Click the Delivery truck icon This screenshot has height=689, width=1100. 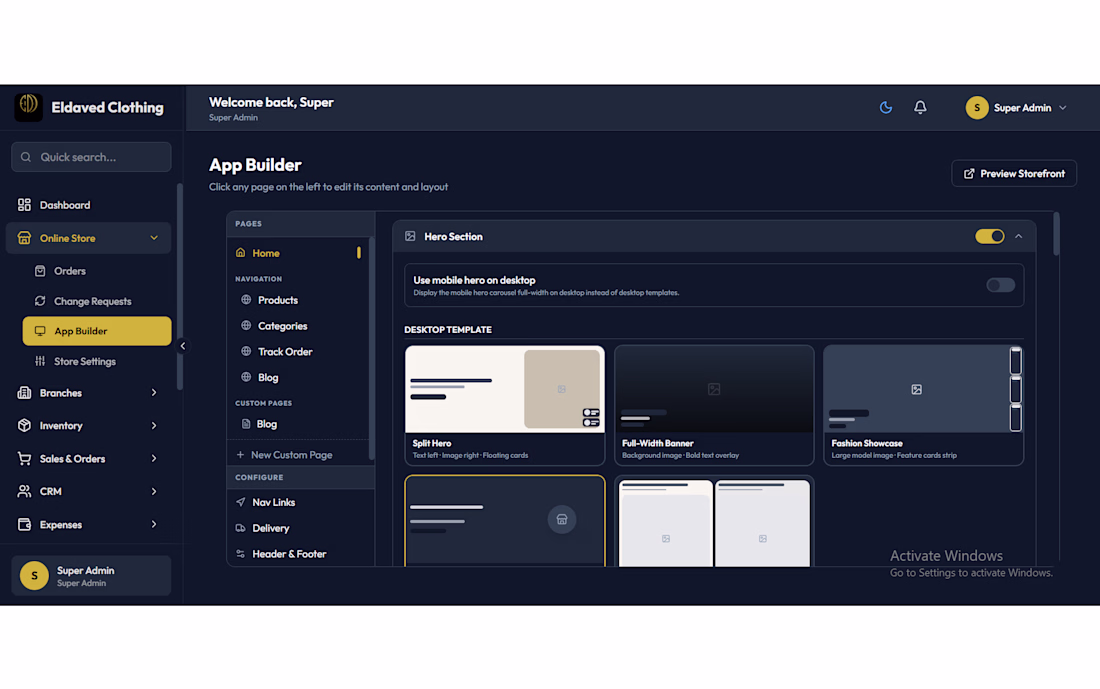pos(241,528)
